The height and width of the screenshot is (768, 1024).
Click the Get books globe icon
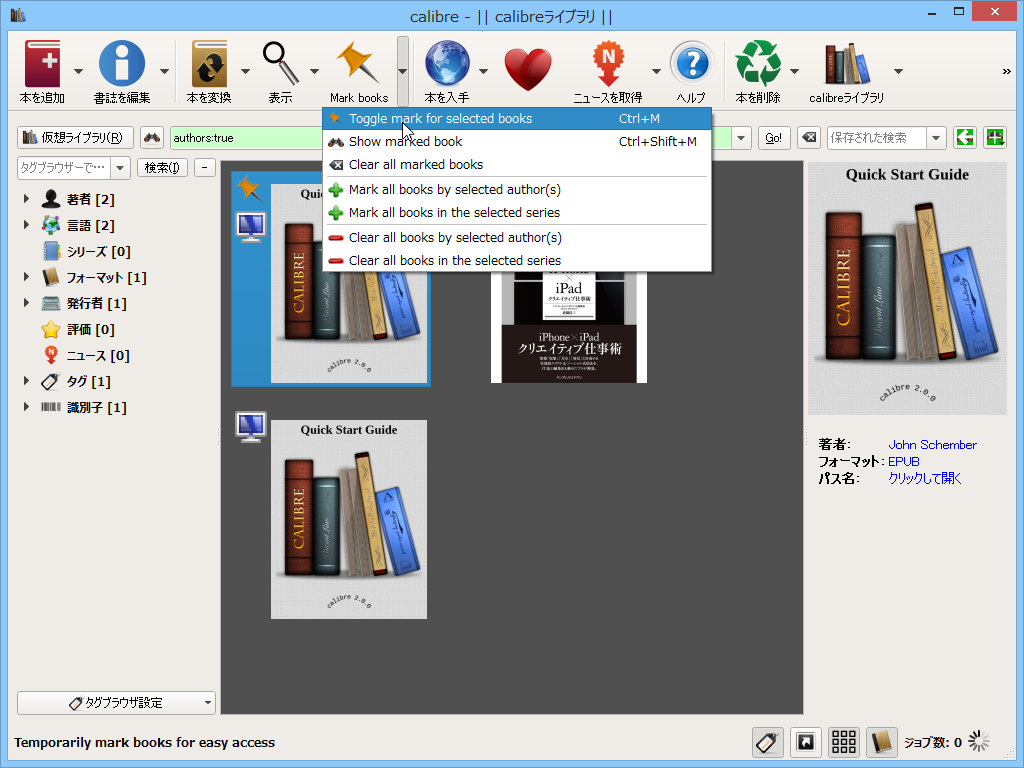pos(447,63)
